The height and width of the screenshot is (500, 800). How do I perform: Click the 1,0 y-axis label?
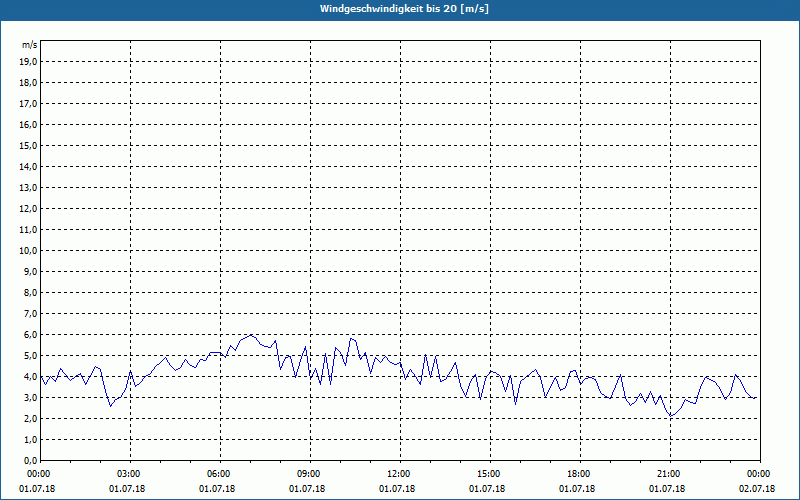pos(30,440)
